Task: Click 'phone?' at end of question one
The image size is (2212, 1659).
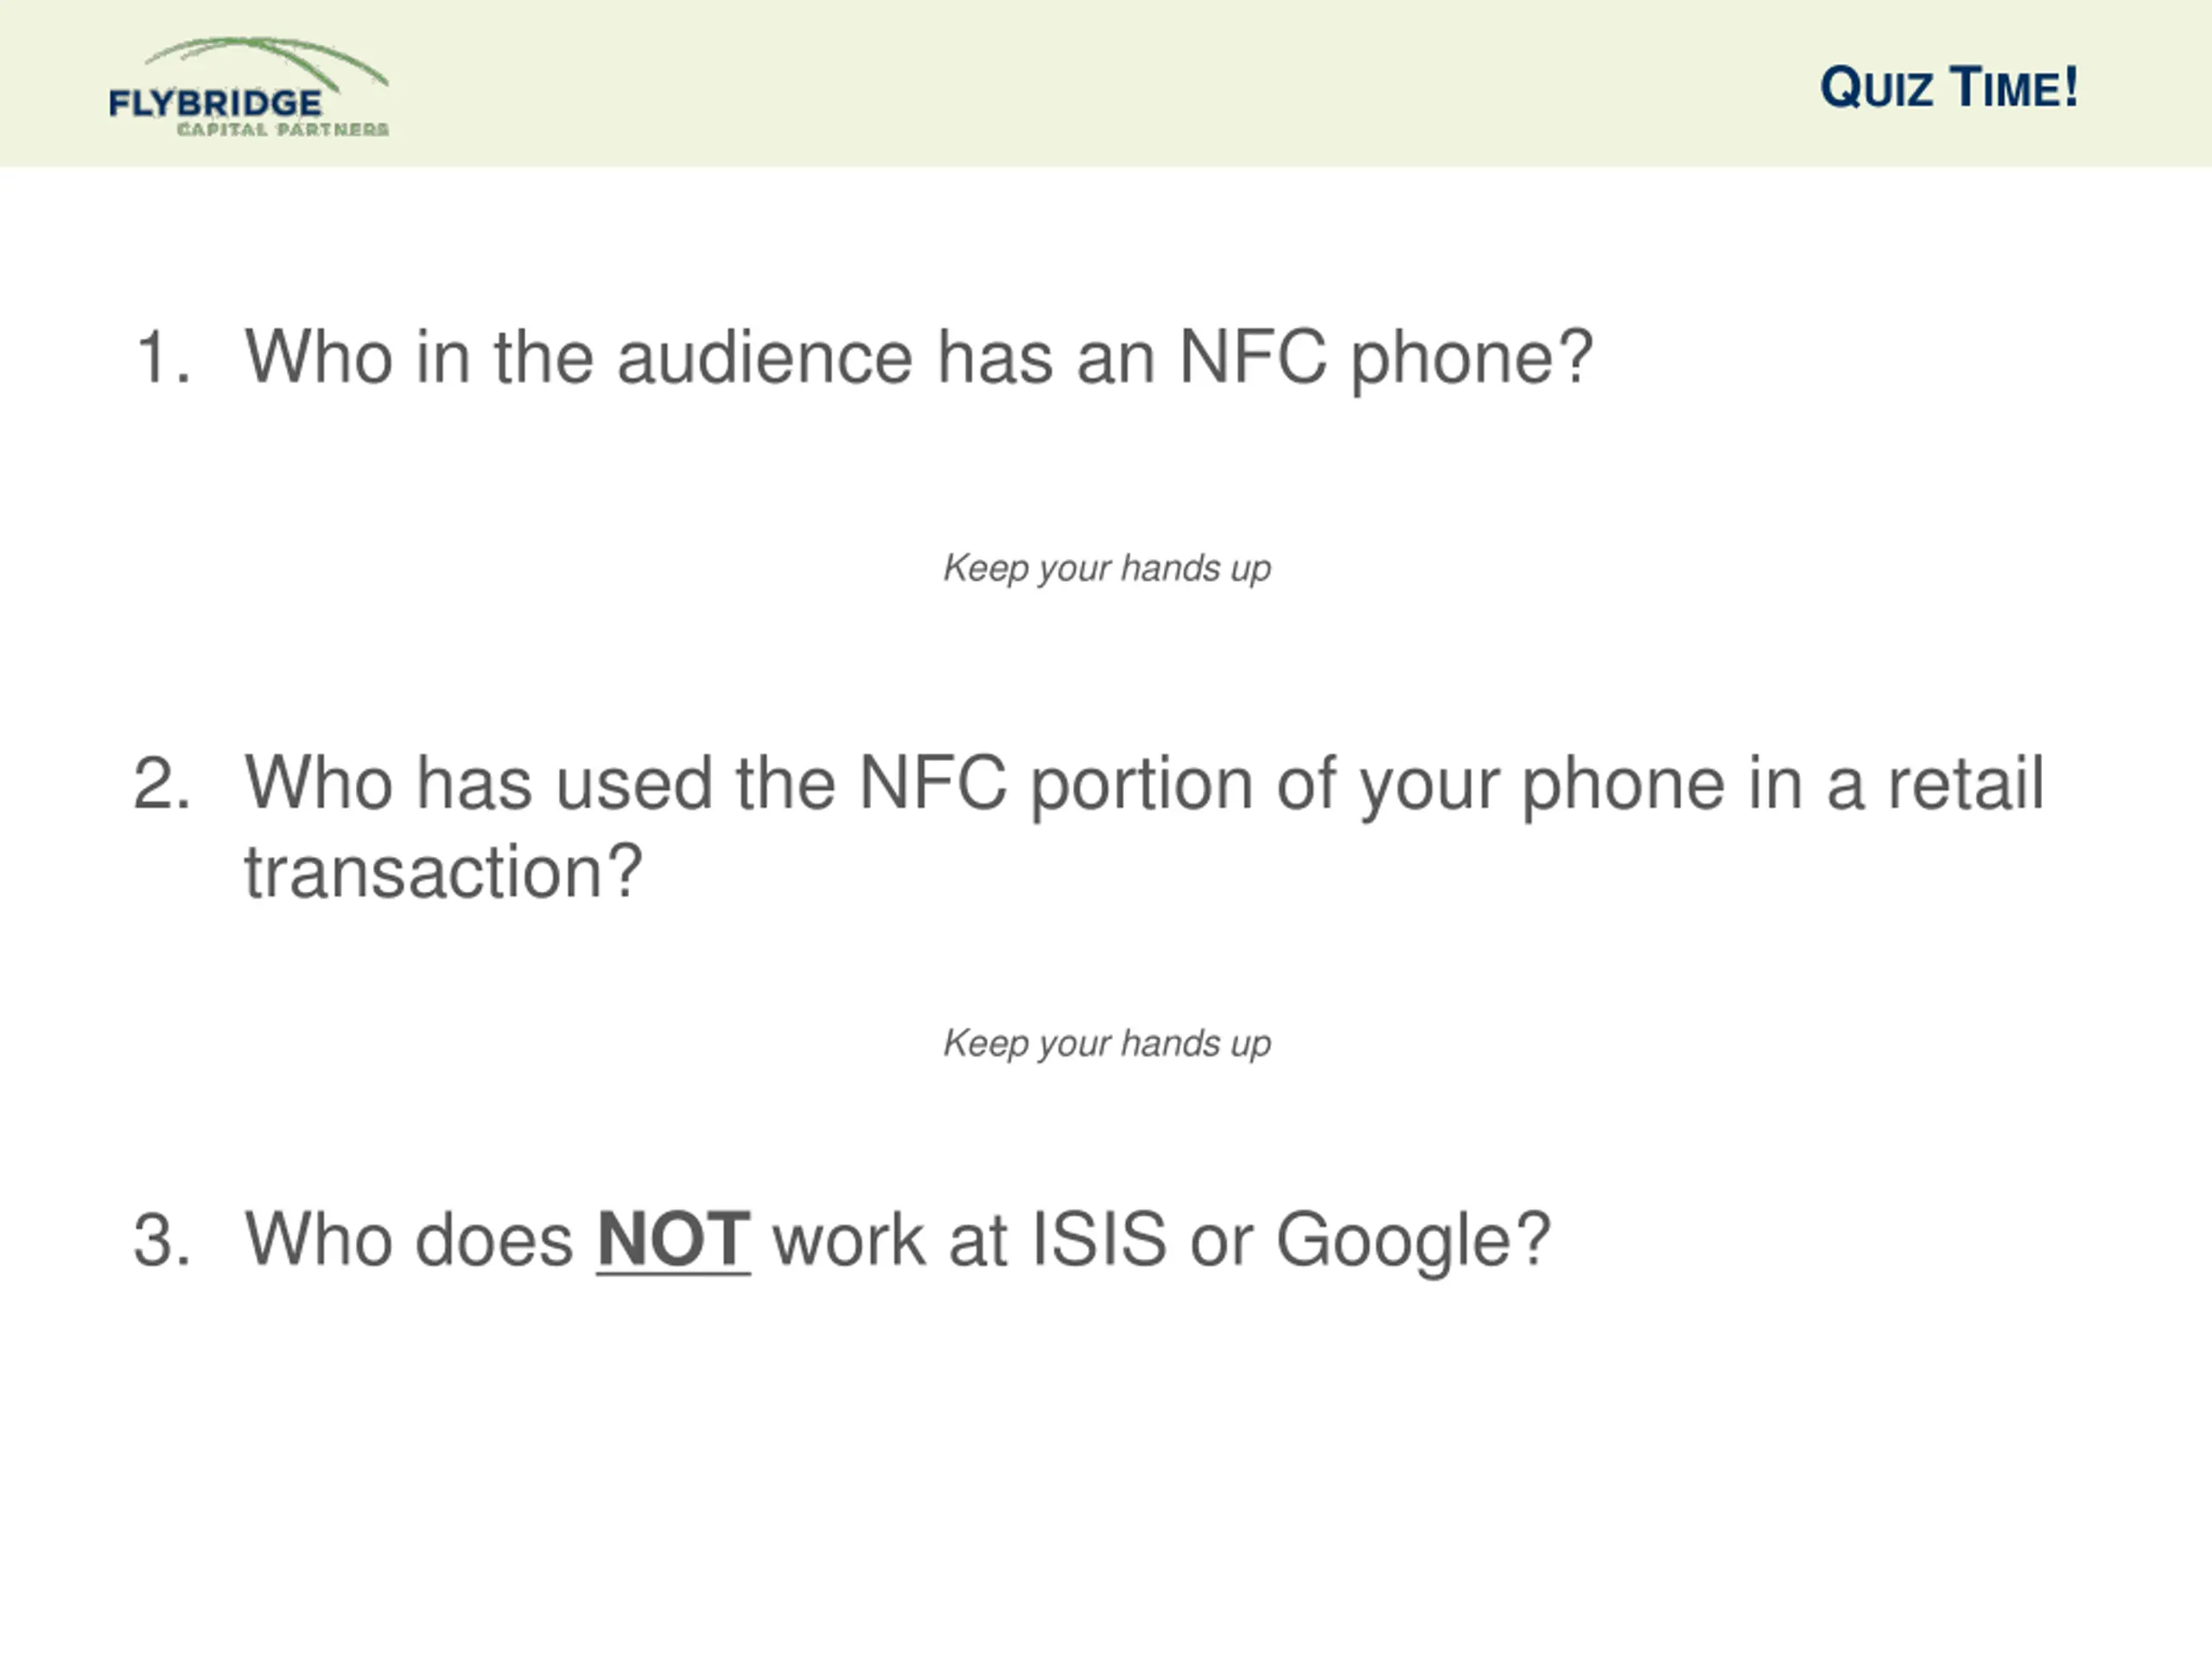Action: 1471,357
